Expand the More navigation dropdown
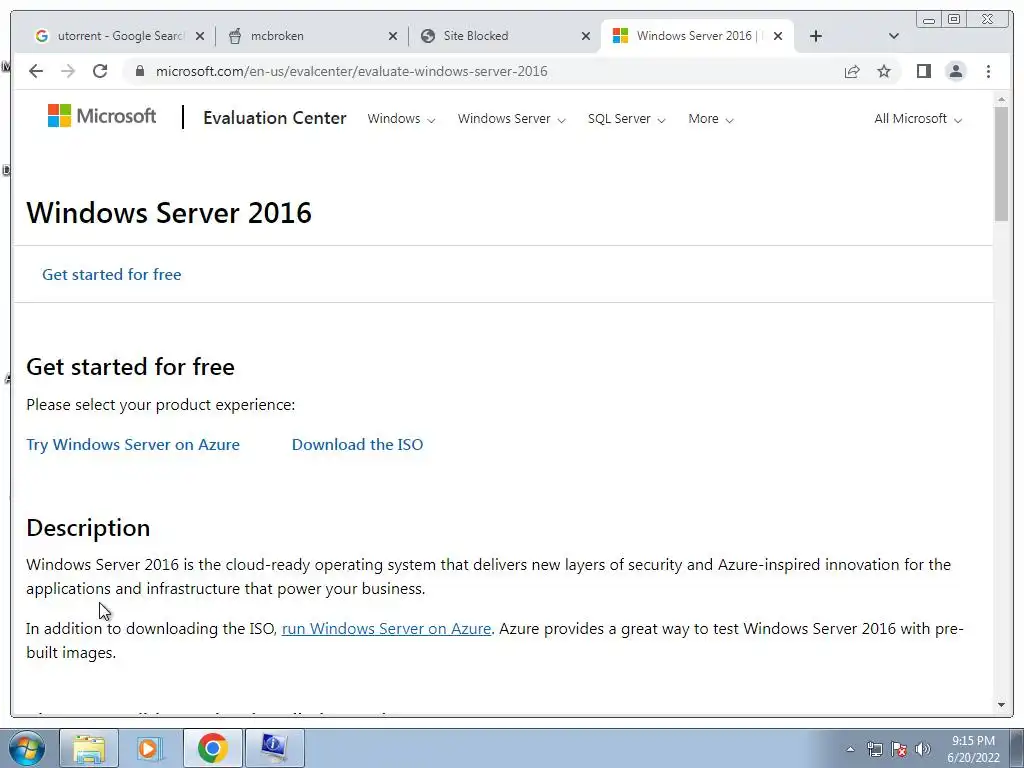Image resolution: width=1024 pixels, height=768 pixels. [x=711, y=119]
